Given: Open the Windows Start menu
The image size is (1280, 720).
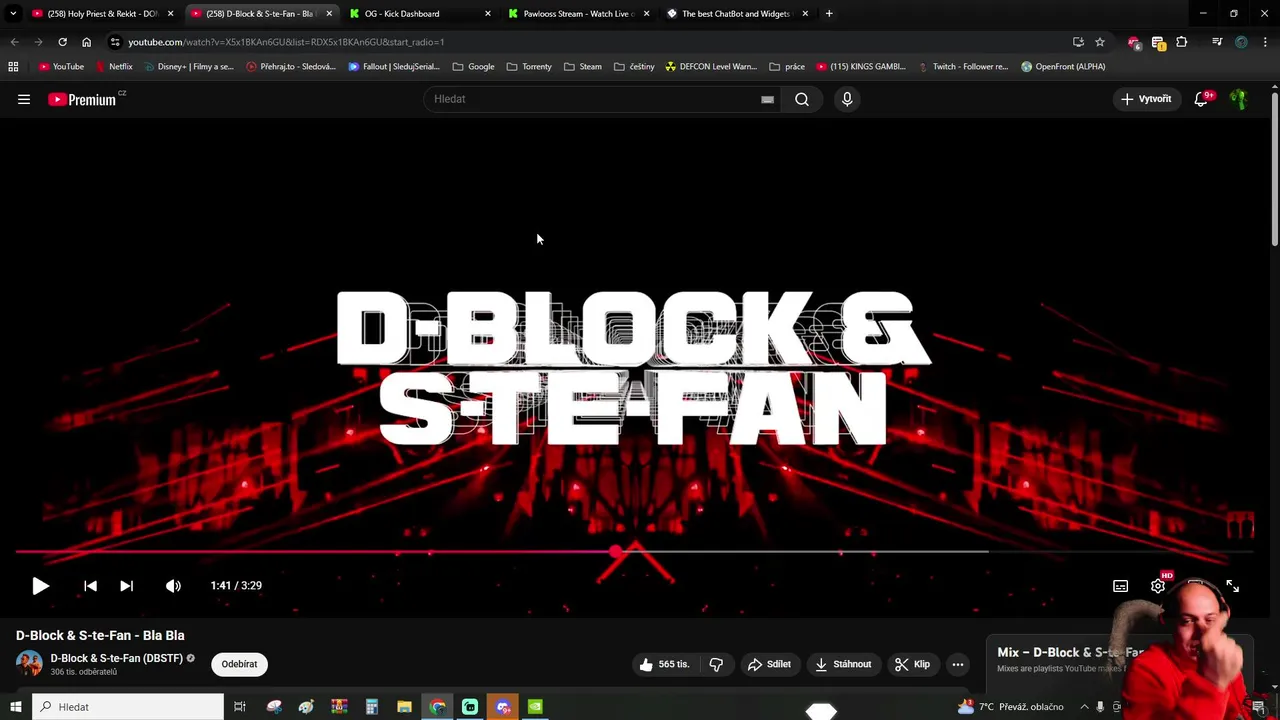Looking at the screenshot, I should (15, 707).
